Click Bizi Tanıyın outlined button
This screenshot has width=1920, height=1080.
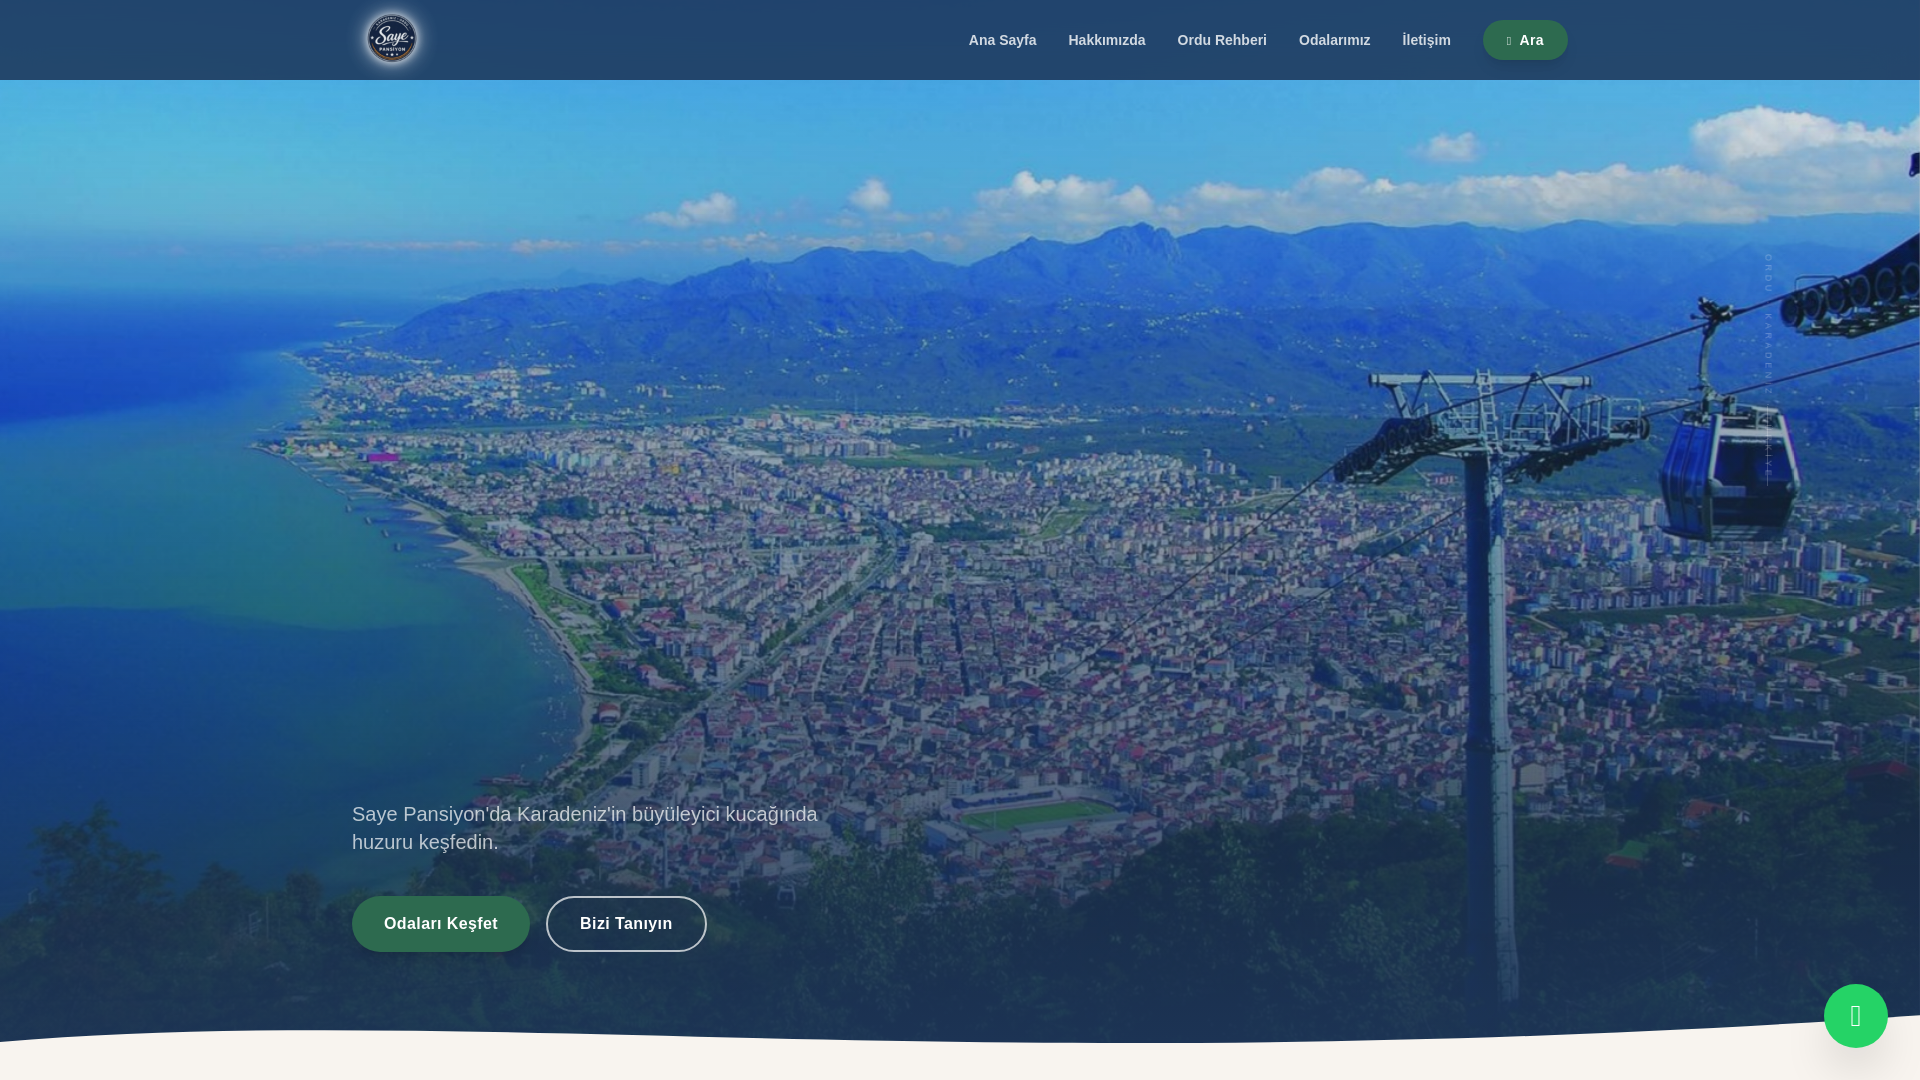626,924
